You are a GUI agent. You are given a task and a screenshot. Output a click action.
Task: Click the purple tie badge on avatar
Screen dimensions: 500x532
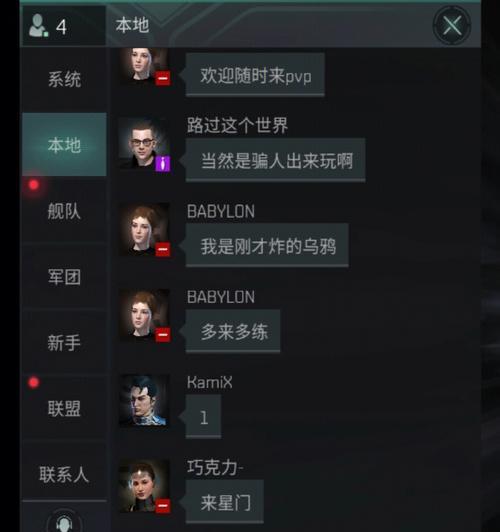click(x=162, y=164)
